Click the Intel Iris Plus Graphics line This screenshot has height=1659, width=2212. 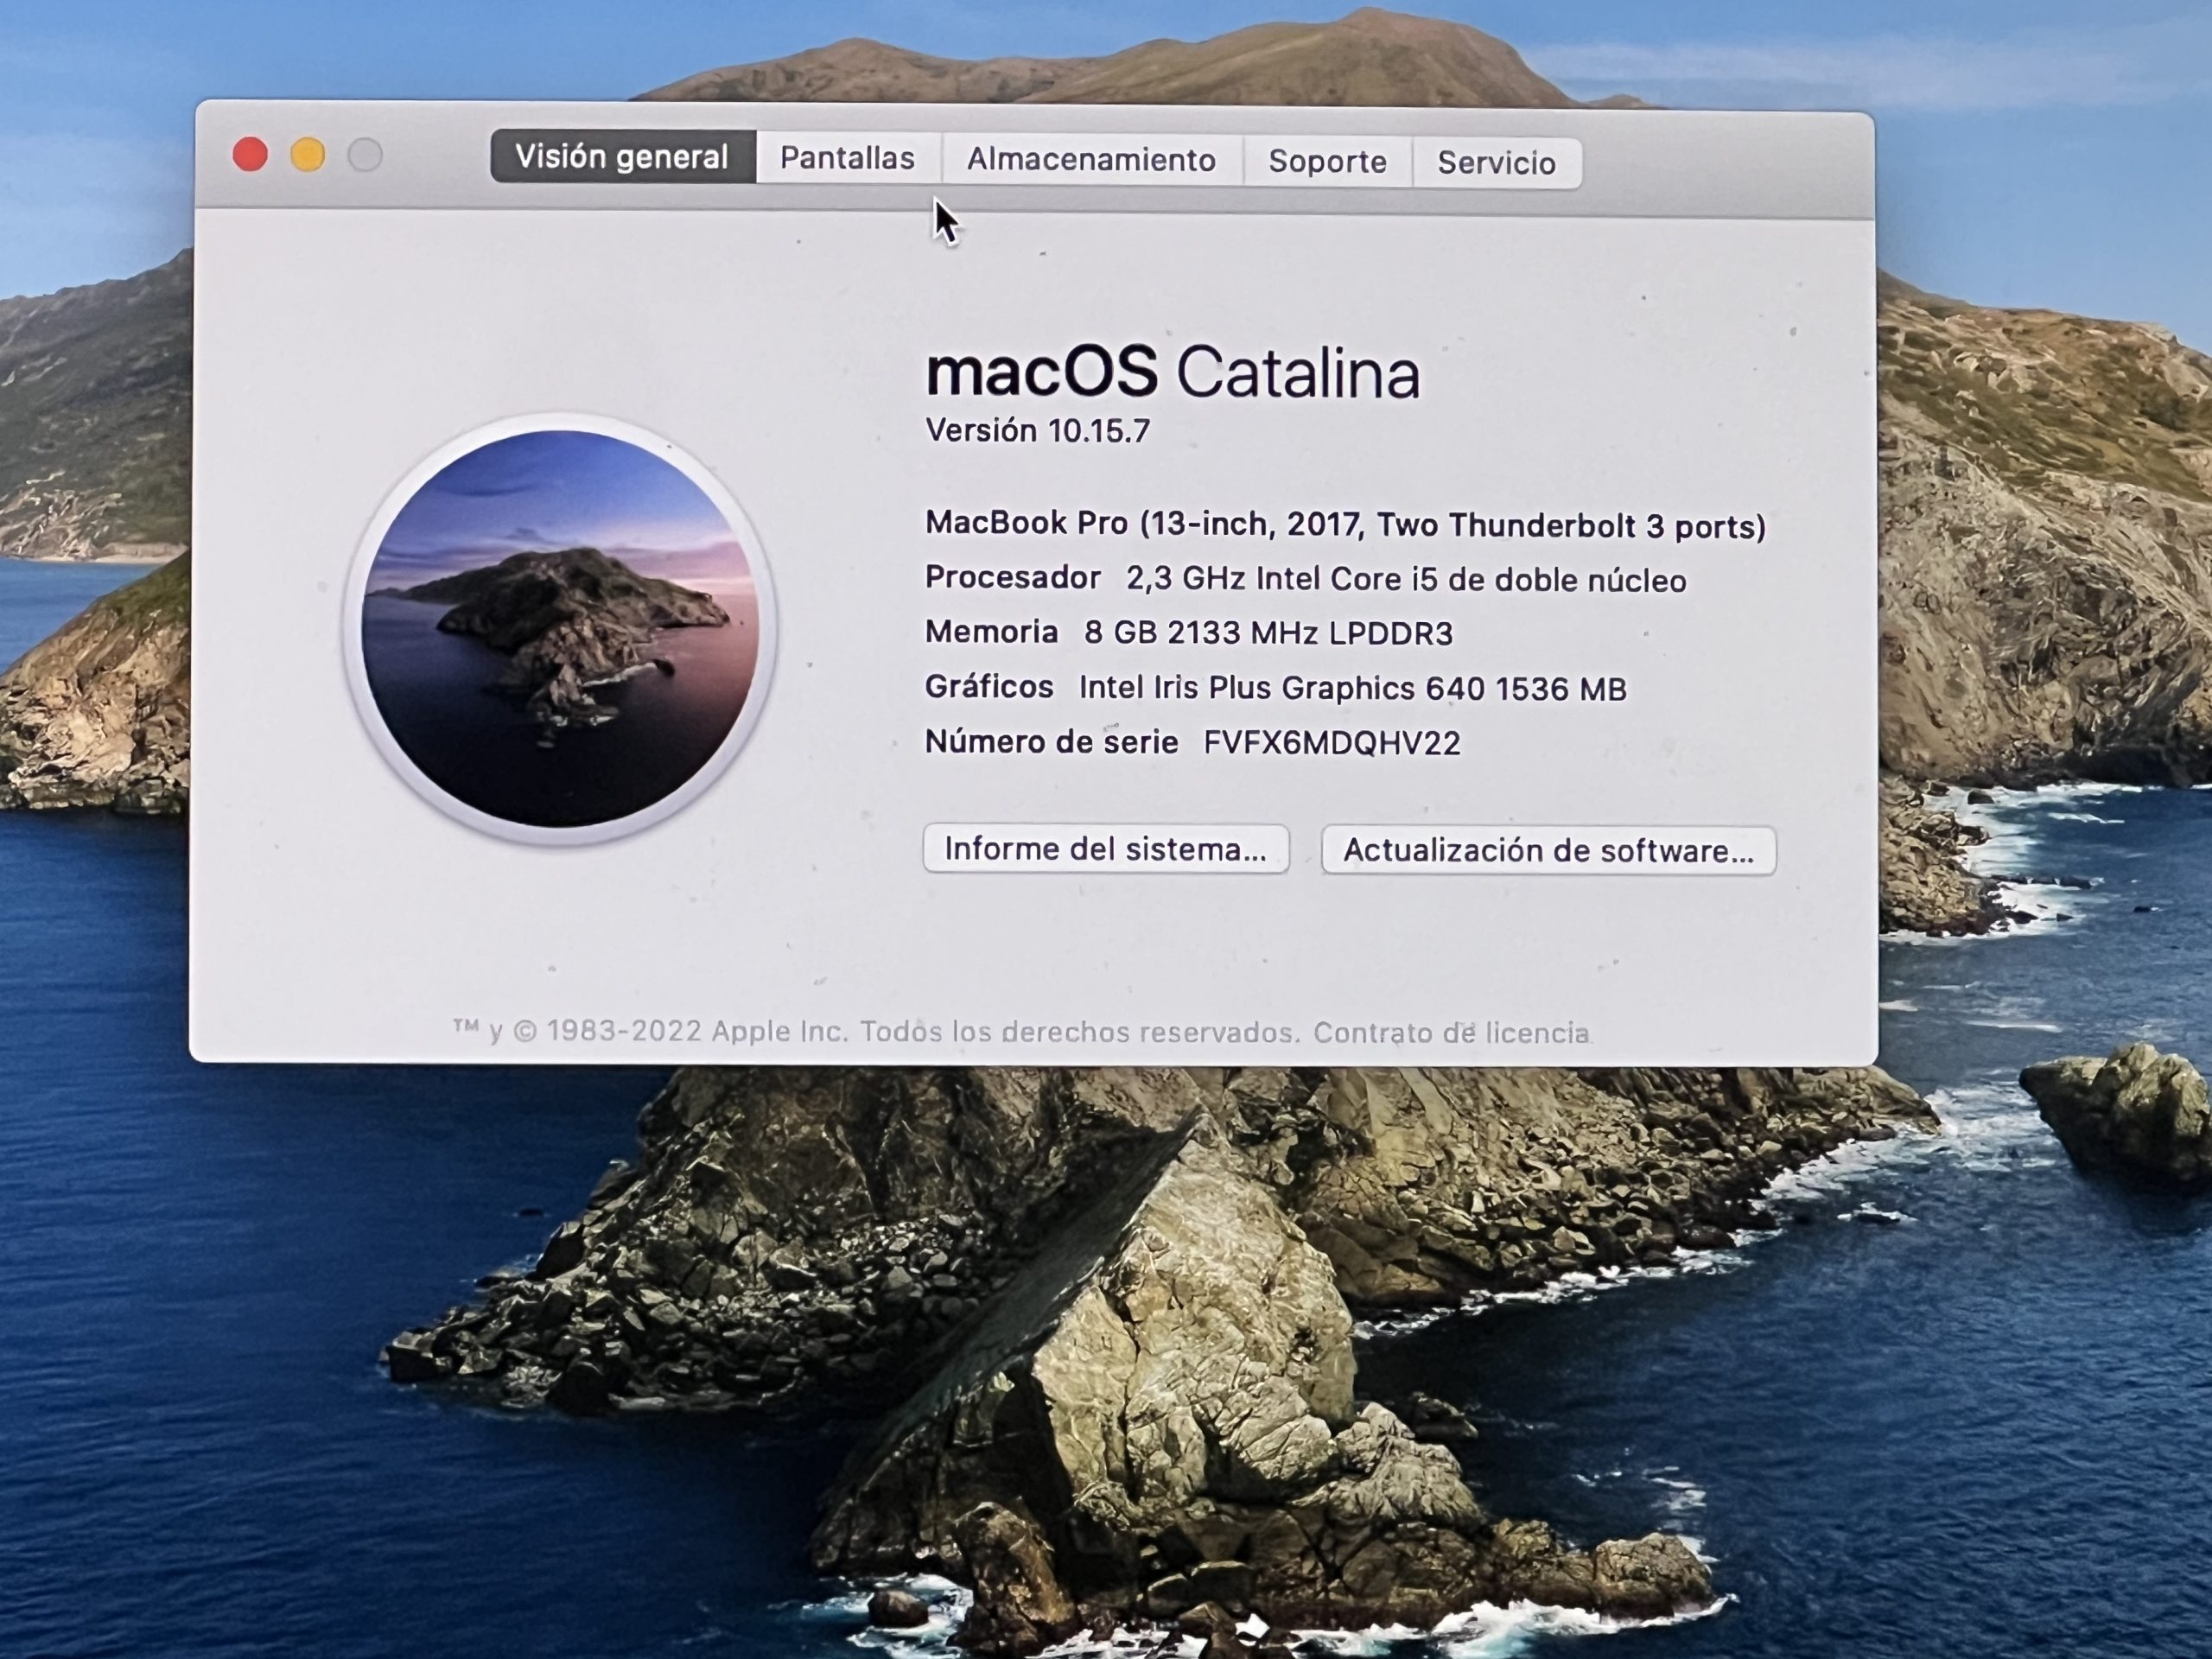point(1275,688)
